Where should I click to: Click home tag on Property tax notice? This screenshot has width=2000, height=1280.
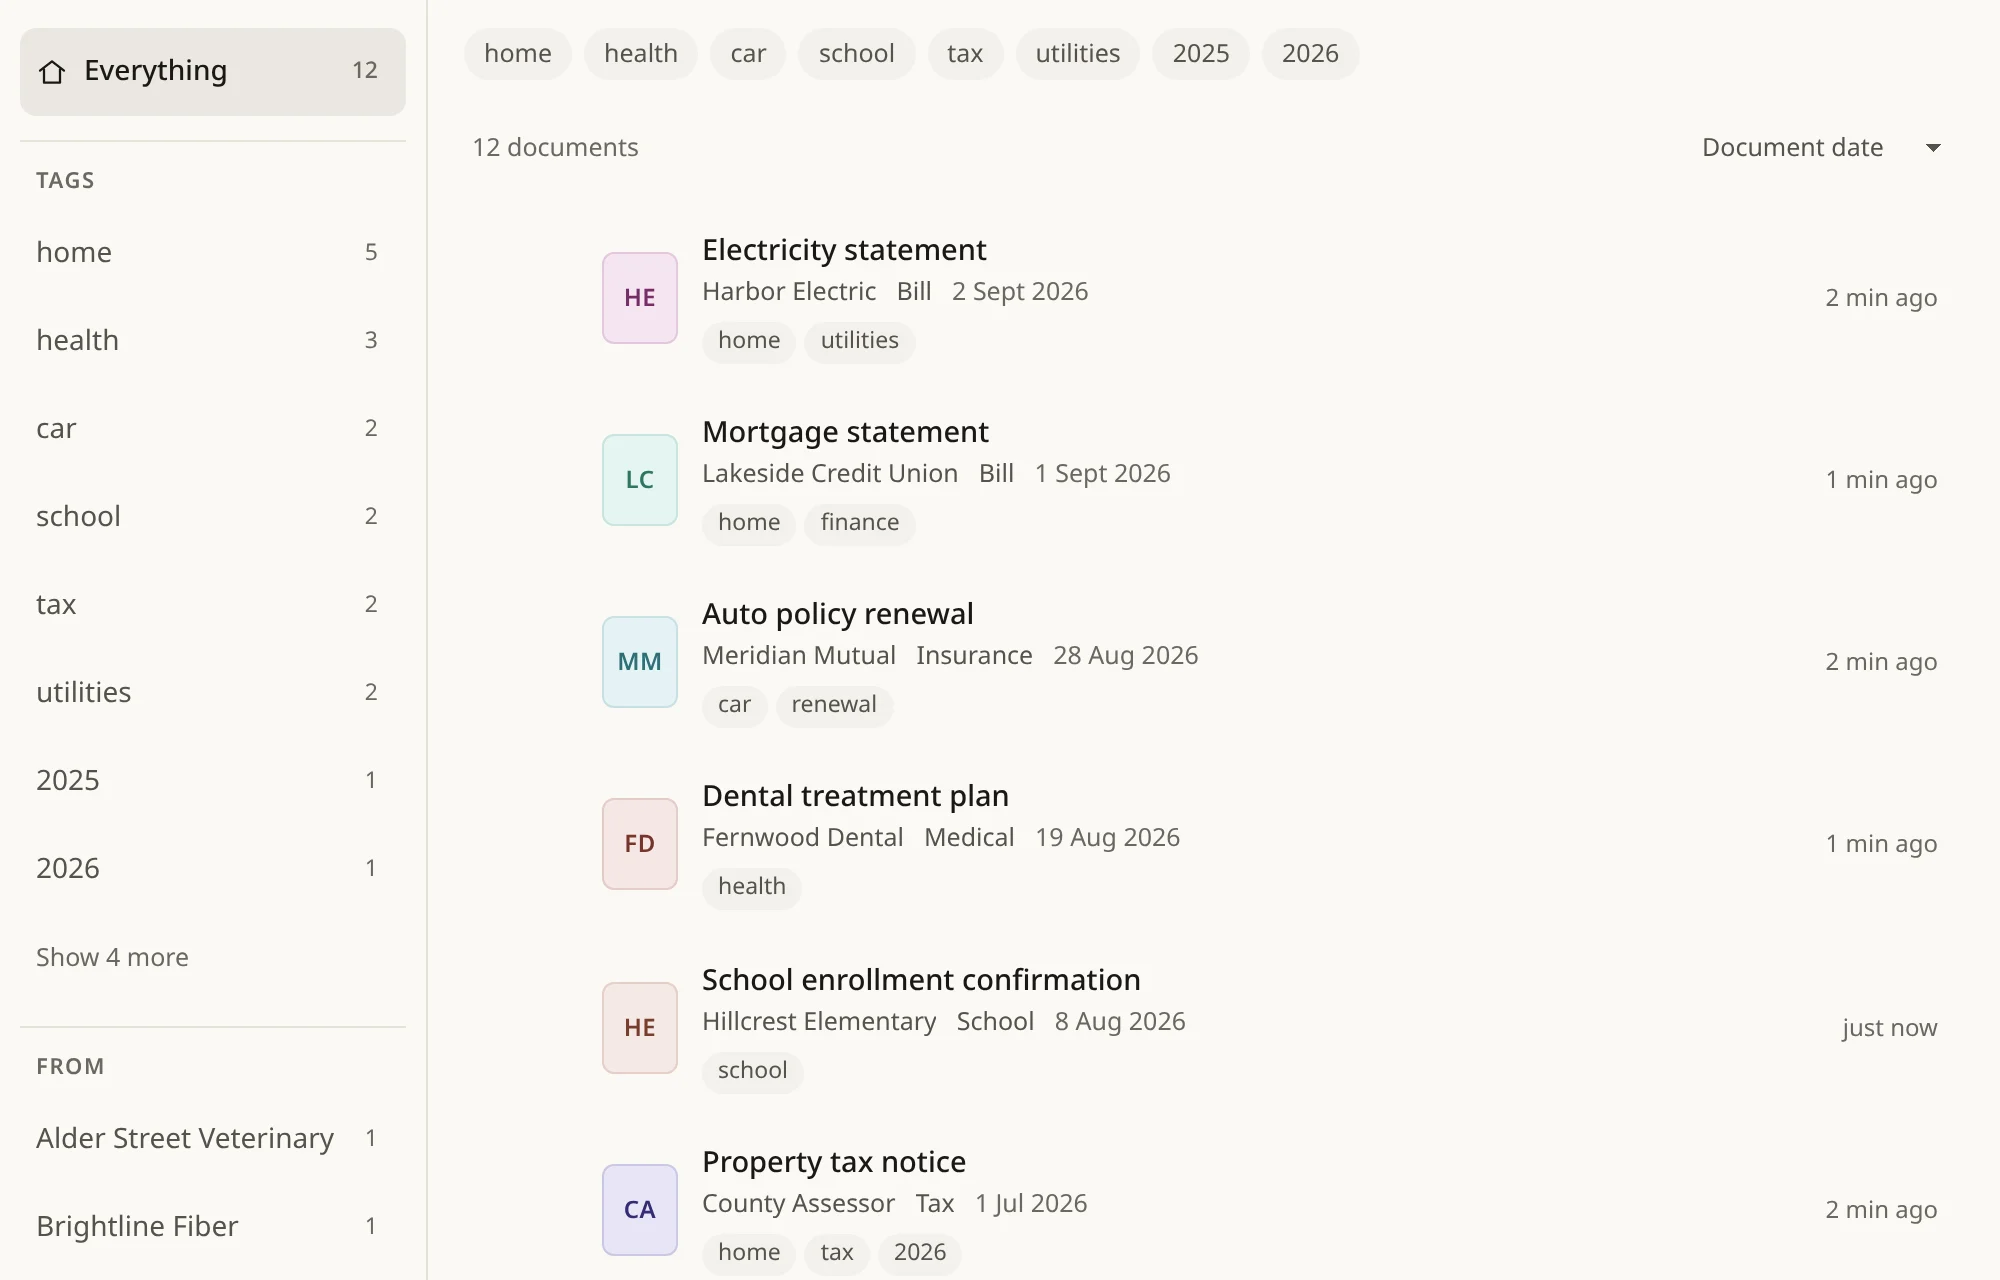click(749, 1253)
